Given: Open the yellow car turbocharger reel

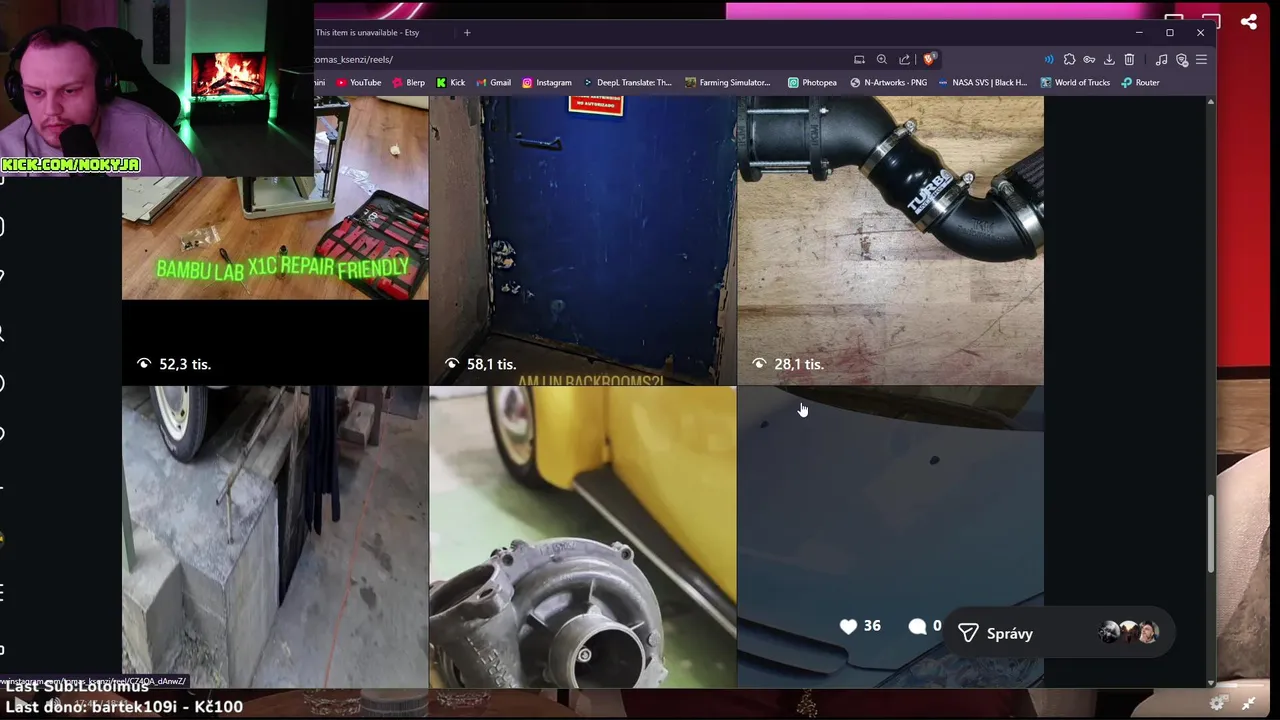Looking at the screenshot, I should click(x=583, y=538).
